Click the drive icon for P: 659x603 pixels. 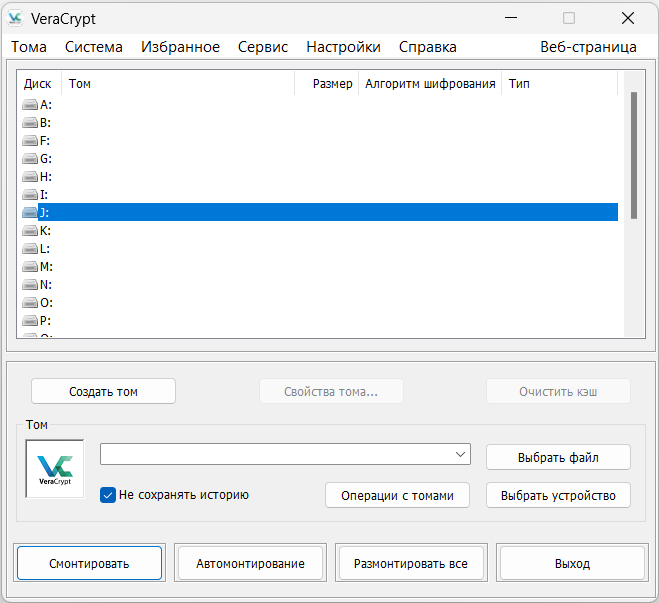coord(30,321)
